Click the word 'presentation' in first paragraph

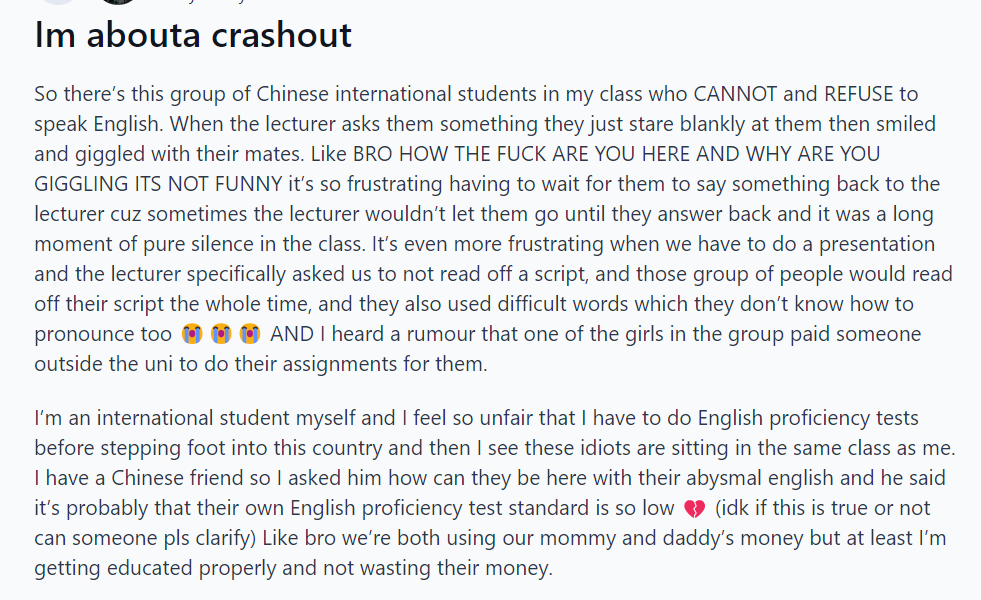pos(877,244)
